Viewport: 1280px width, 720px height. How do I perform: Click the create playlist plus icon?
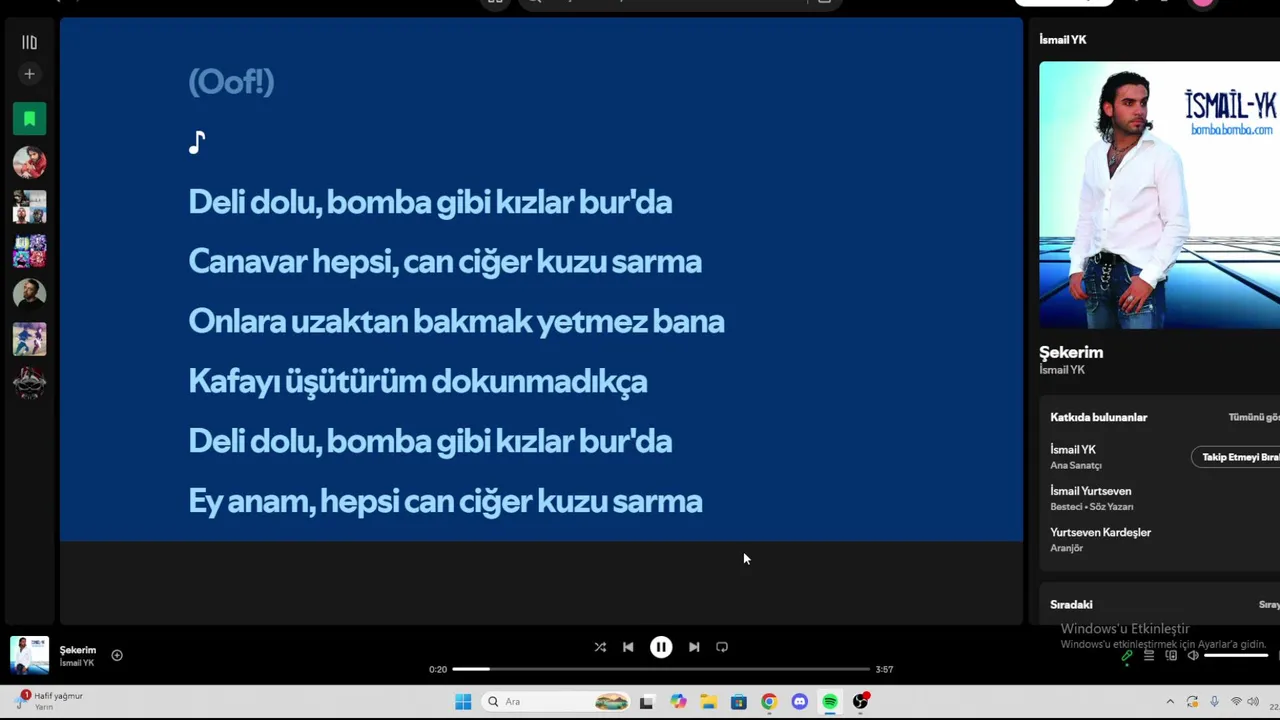coord(29,74)
